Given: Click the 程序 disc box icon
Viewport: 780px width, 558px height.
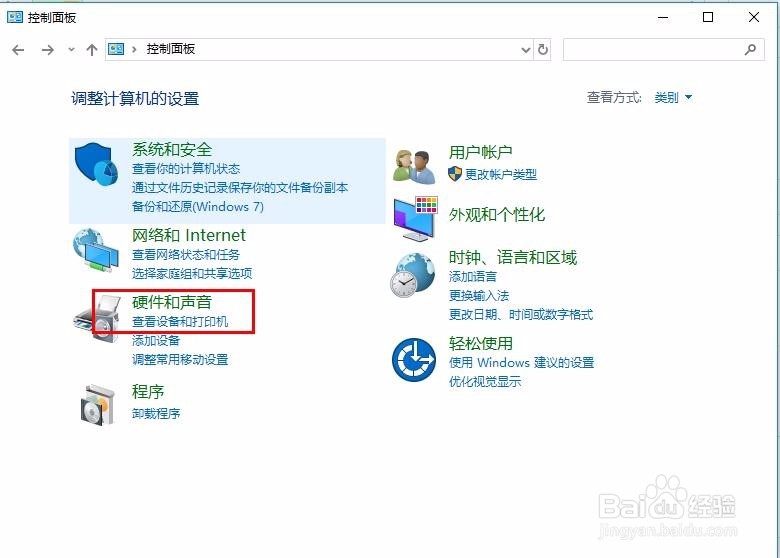Looking at the screenshot, I should (98, 405).
